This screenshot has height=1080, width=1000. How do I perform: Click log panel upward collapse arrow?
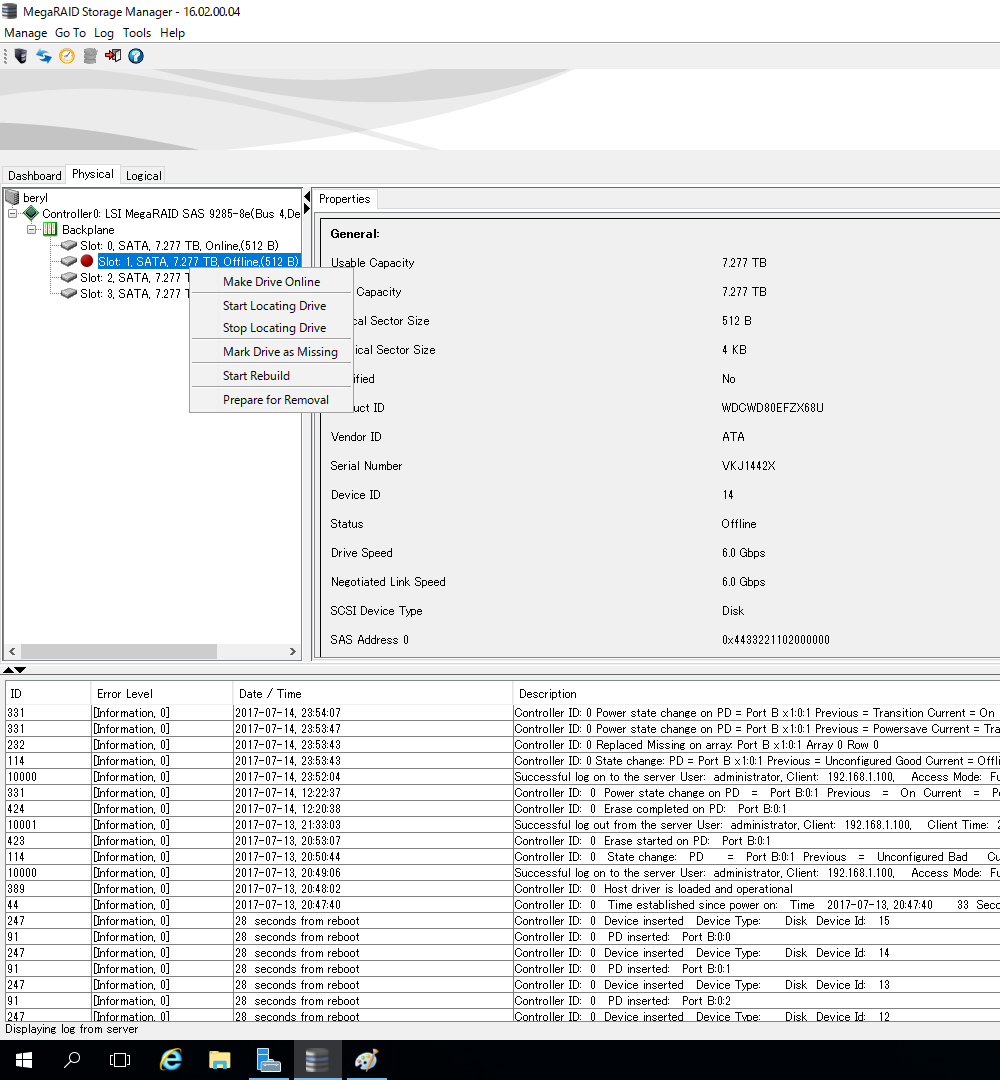tap(8, 669)
